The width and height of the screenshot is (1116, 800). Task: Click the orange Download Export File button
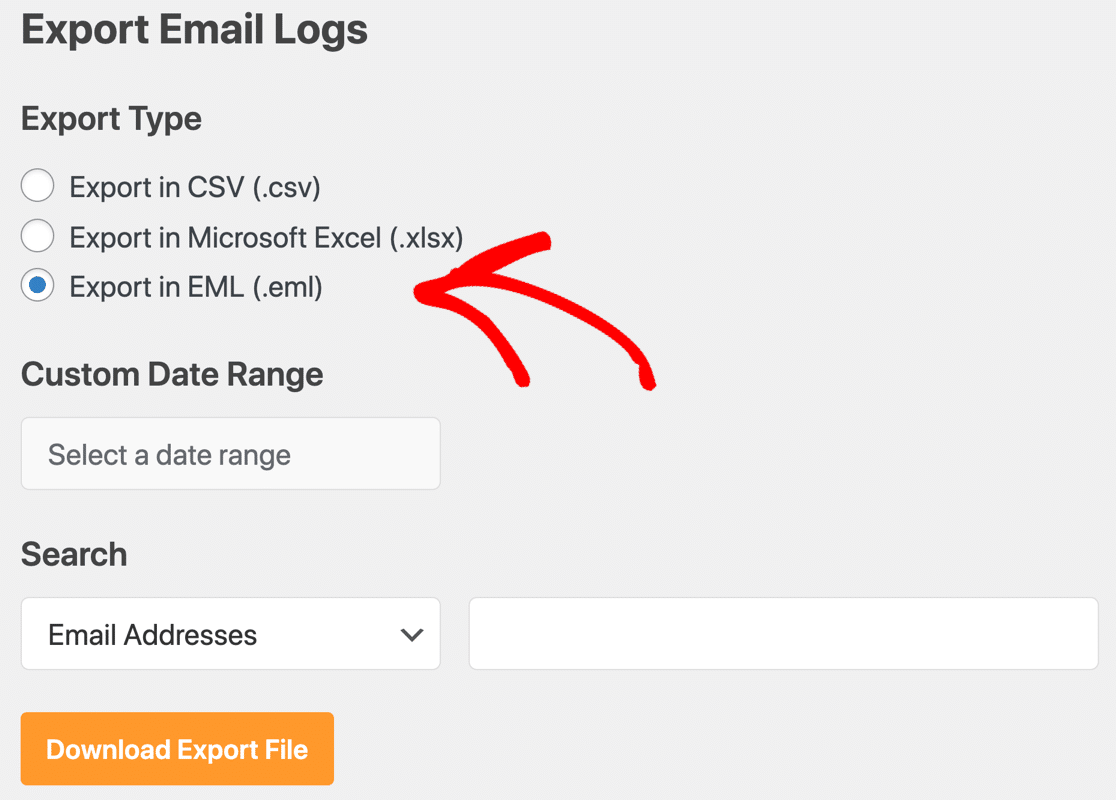pos(176,748)
